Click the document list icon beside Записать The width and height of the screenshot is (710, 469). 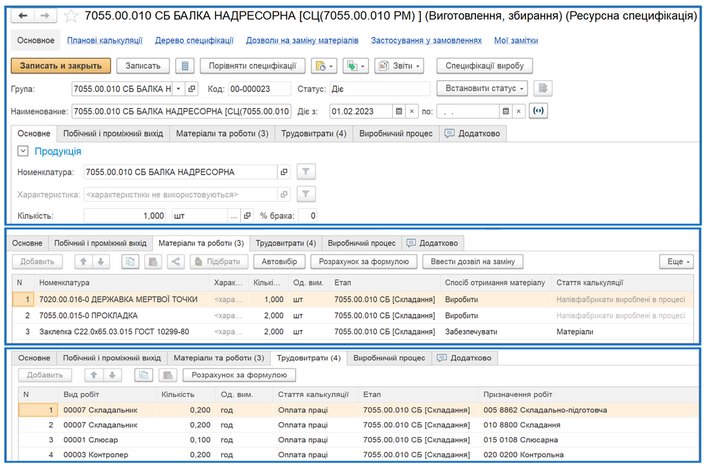185,66
